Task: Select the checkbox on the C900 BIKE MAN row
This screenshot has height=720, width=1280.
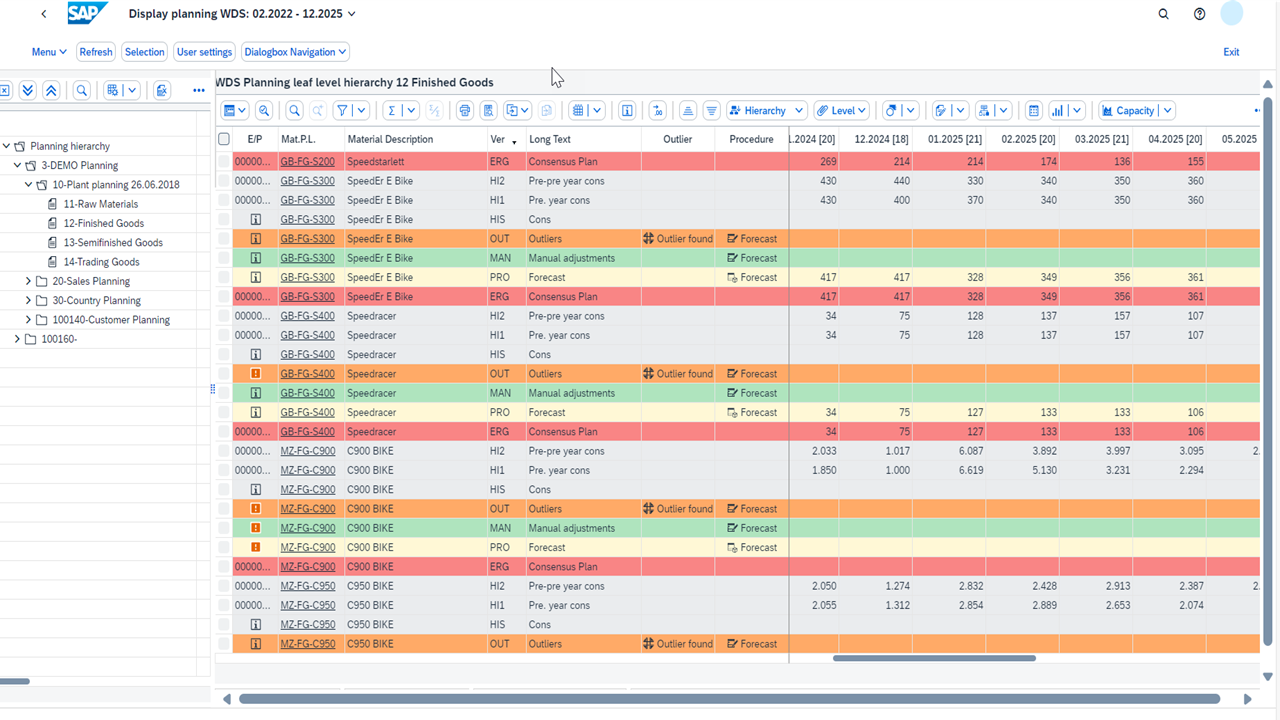Action: [x=224, y=527]
